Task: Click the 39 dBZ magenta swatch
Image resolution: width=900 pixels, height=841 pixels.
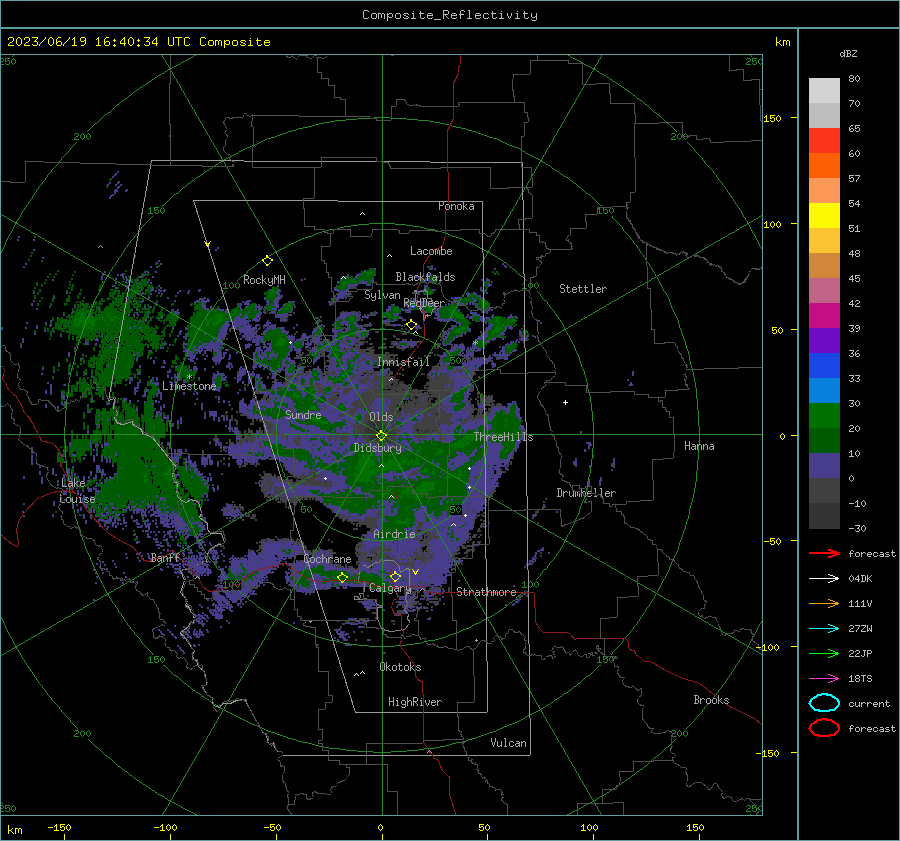Action: 824,315
